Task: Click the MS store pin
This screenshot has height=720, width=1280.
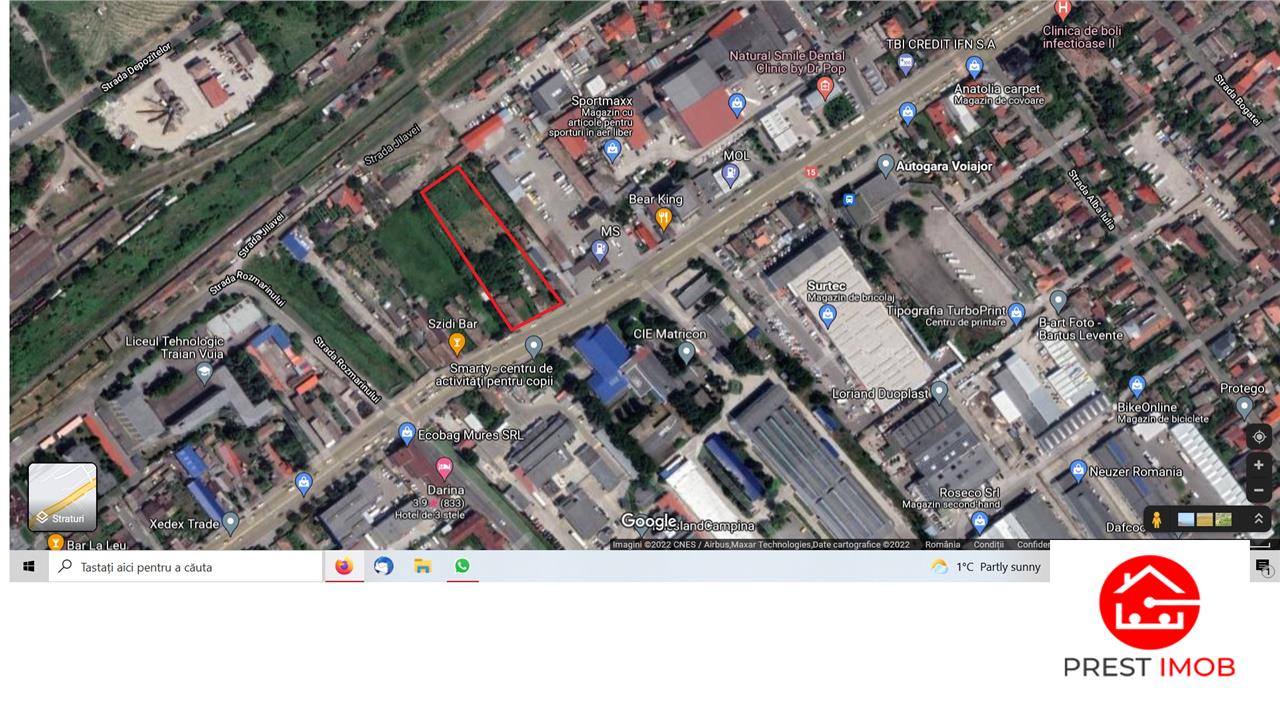Action: [600, 251]
